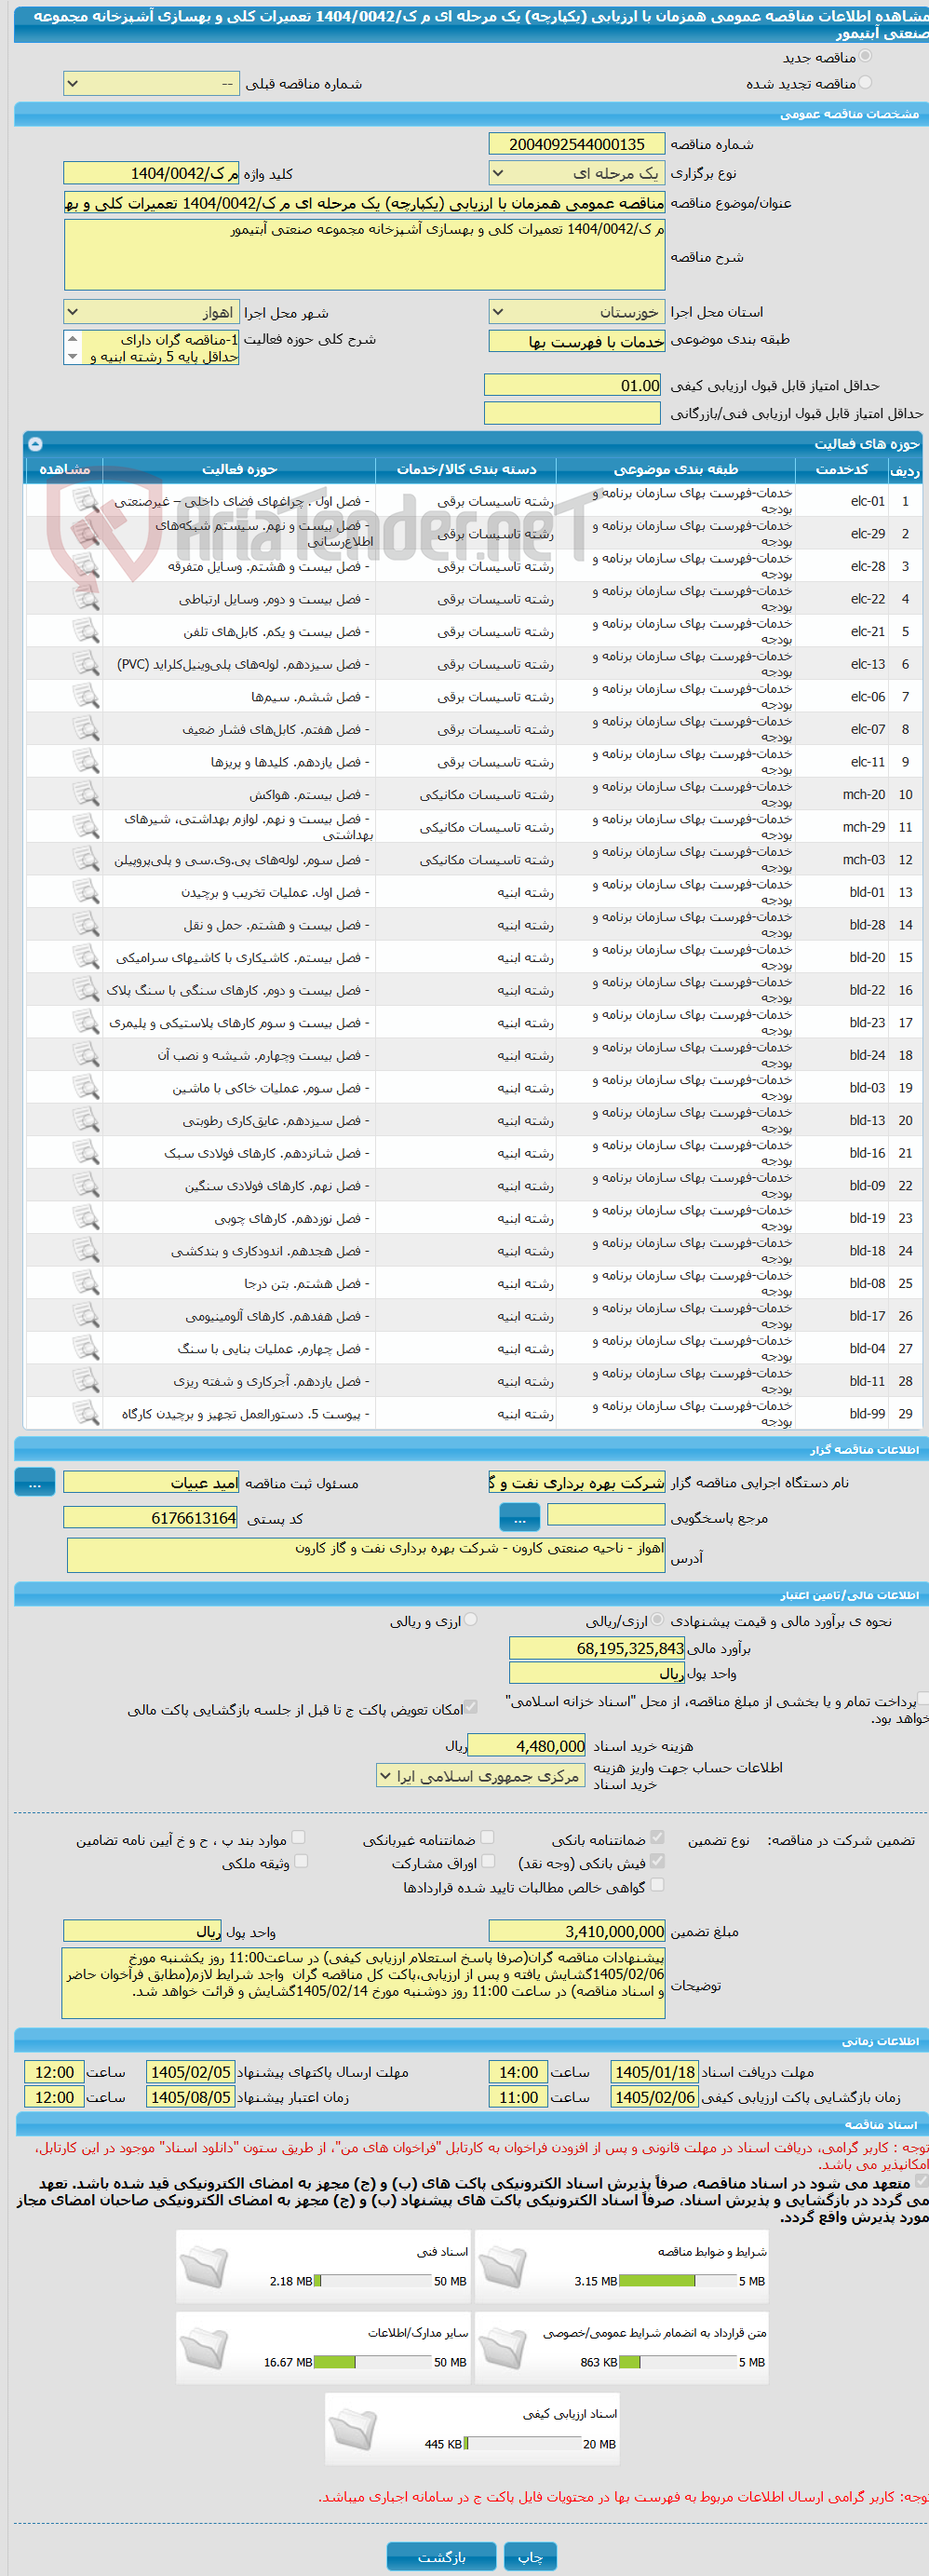Viewport: 929px width, 2576px height.
Task: Open view icon for row elc-11
Action: click(86, 762)
